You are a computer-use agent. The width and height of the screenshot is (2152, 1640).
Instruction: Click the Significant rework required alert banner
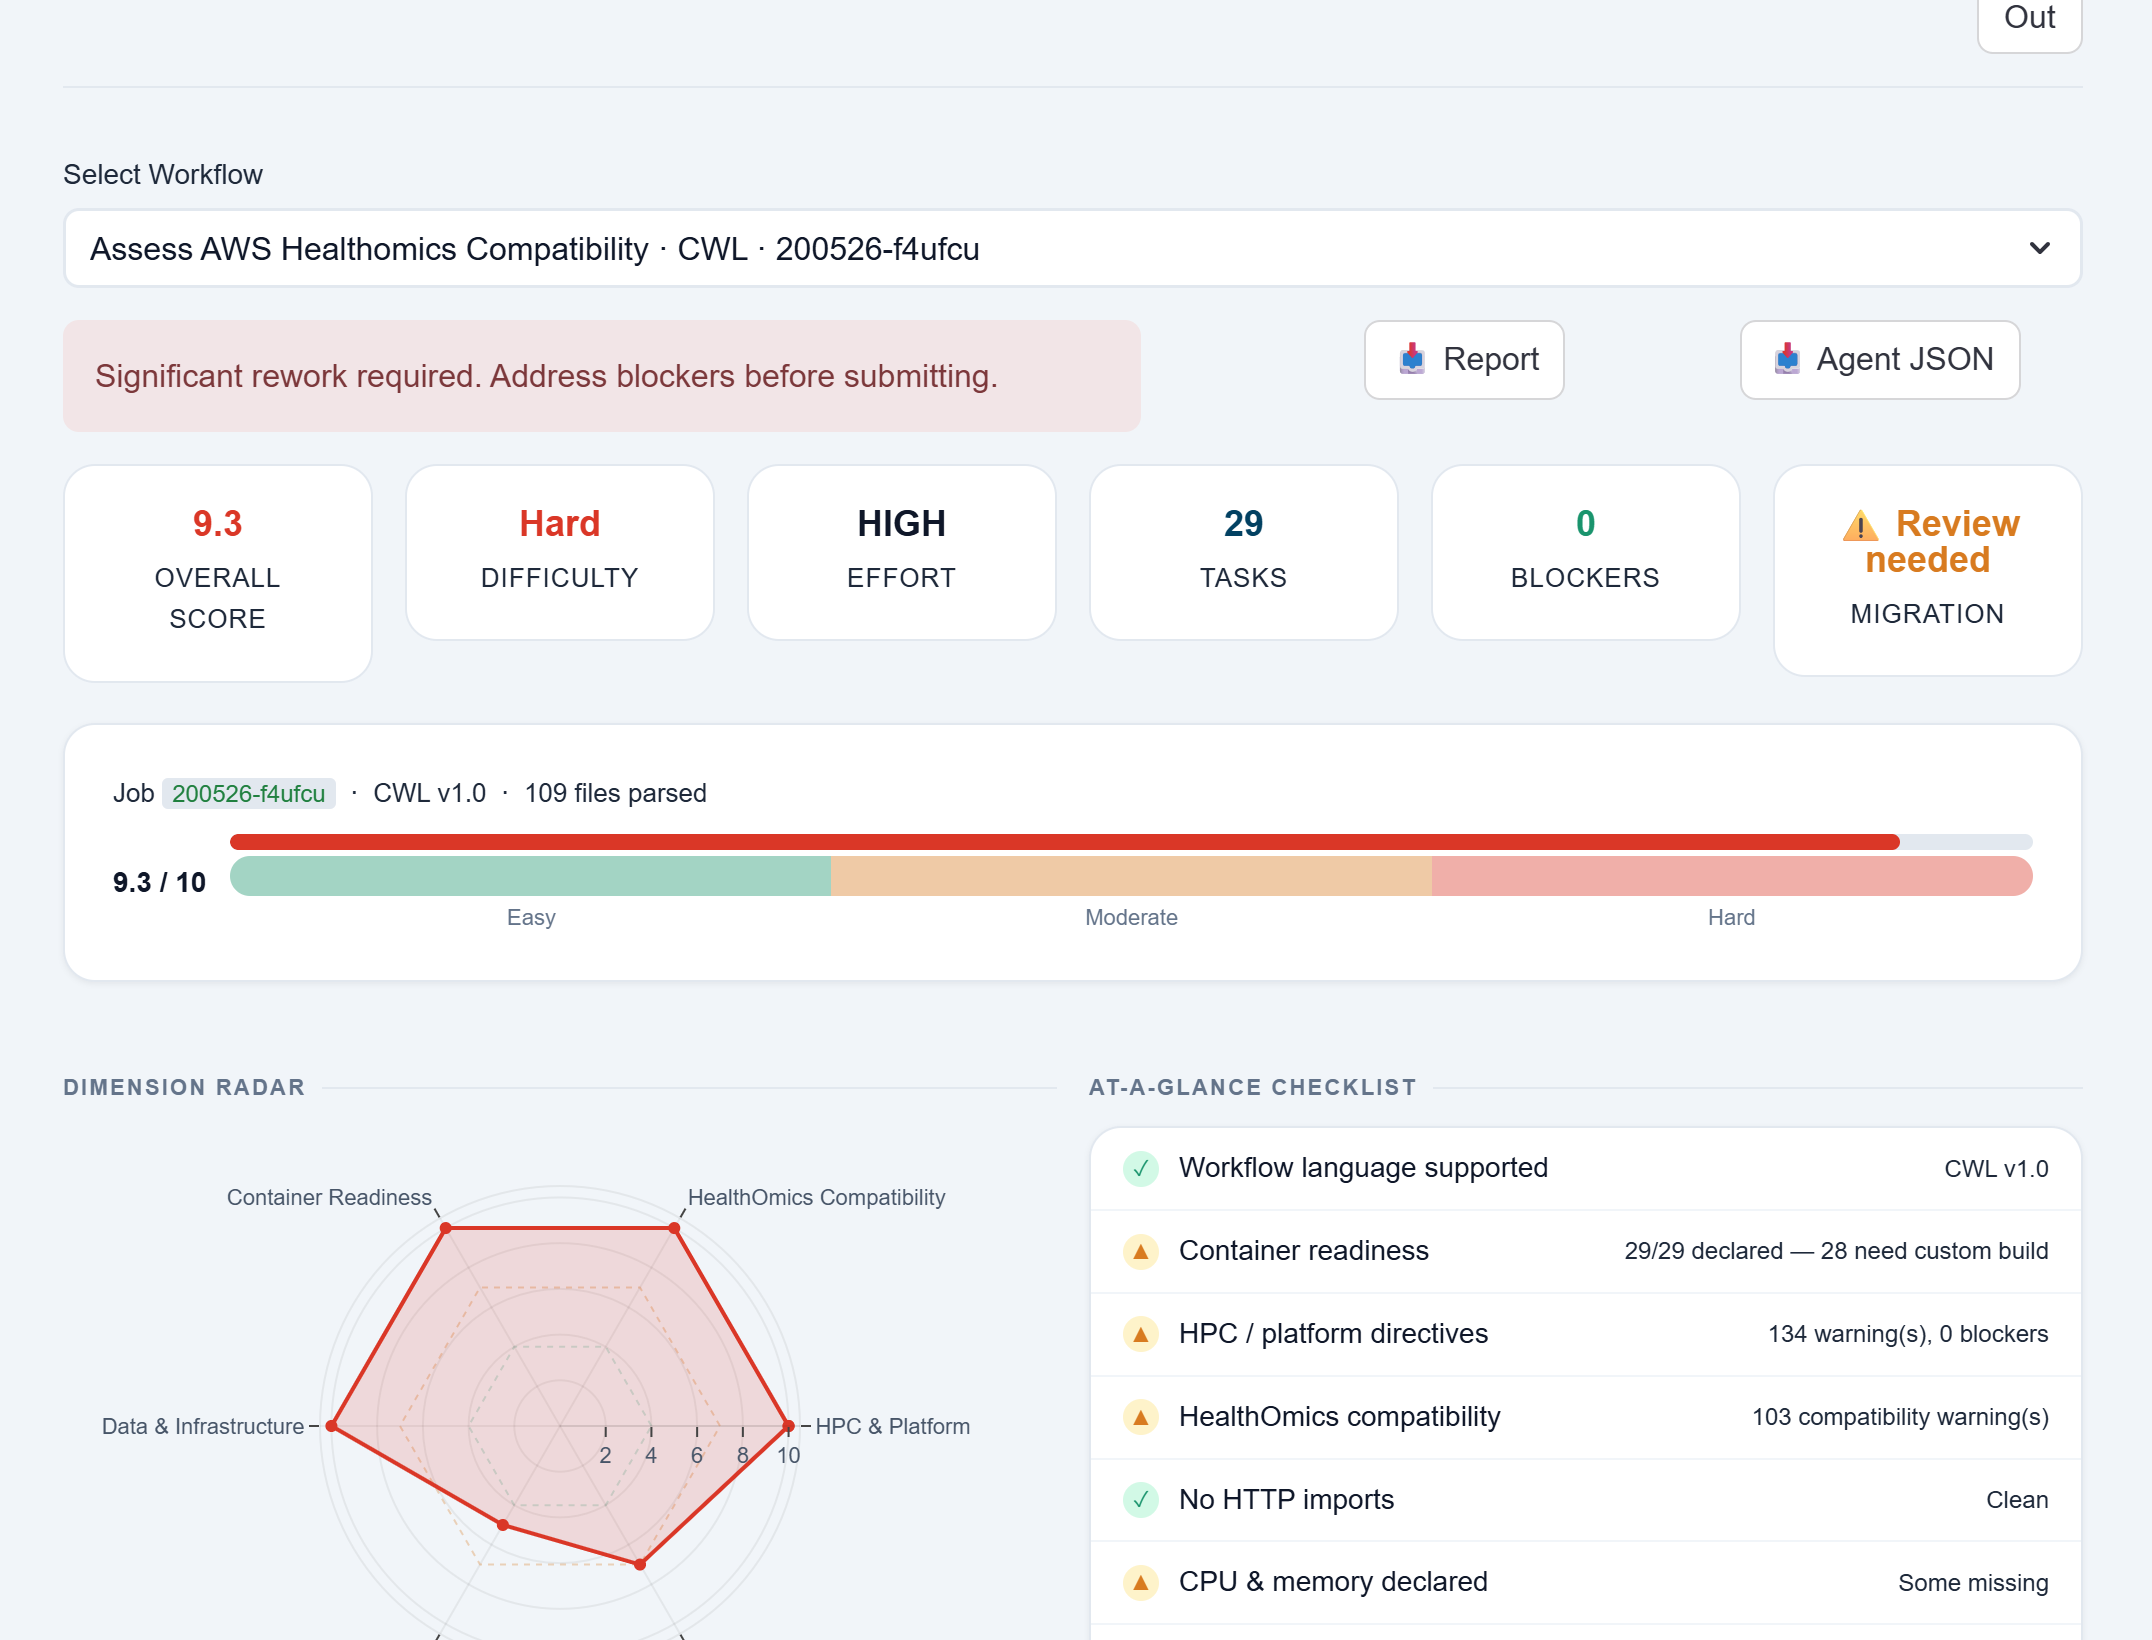602,376
